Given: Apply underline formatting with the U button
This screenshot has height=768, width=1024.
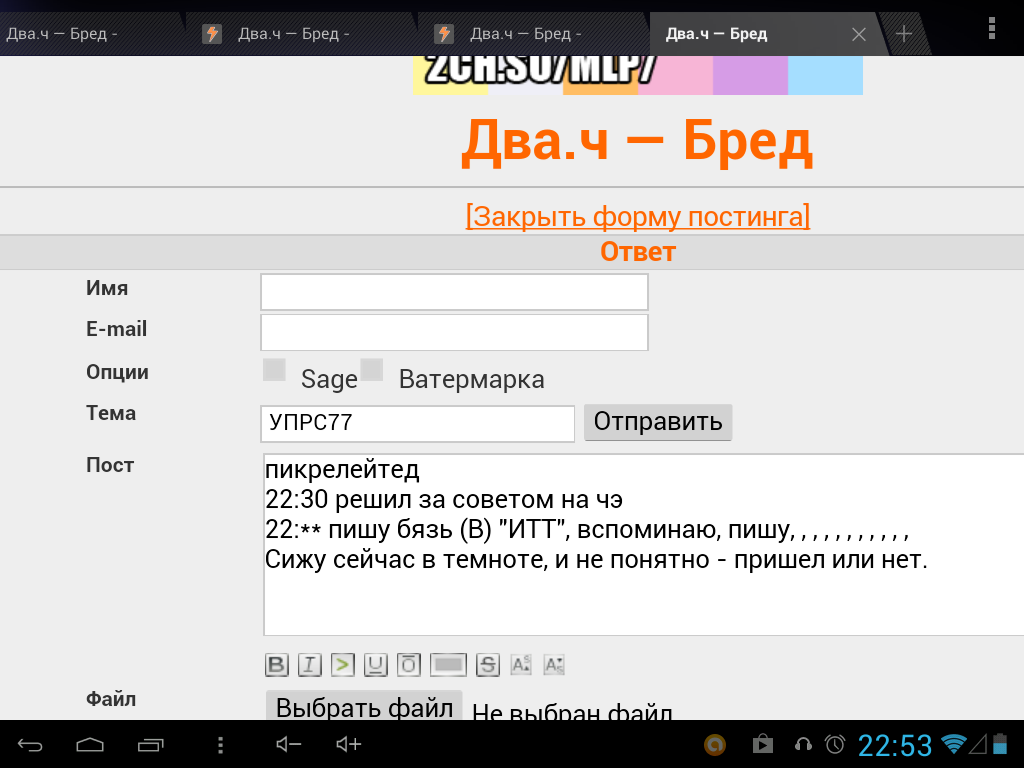Looking at the screenshot, I should pyautogui.click(x=376, y=665).
